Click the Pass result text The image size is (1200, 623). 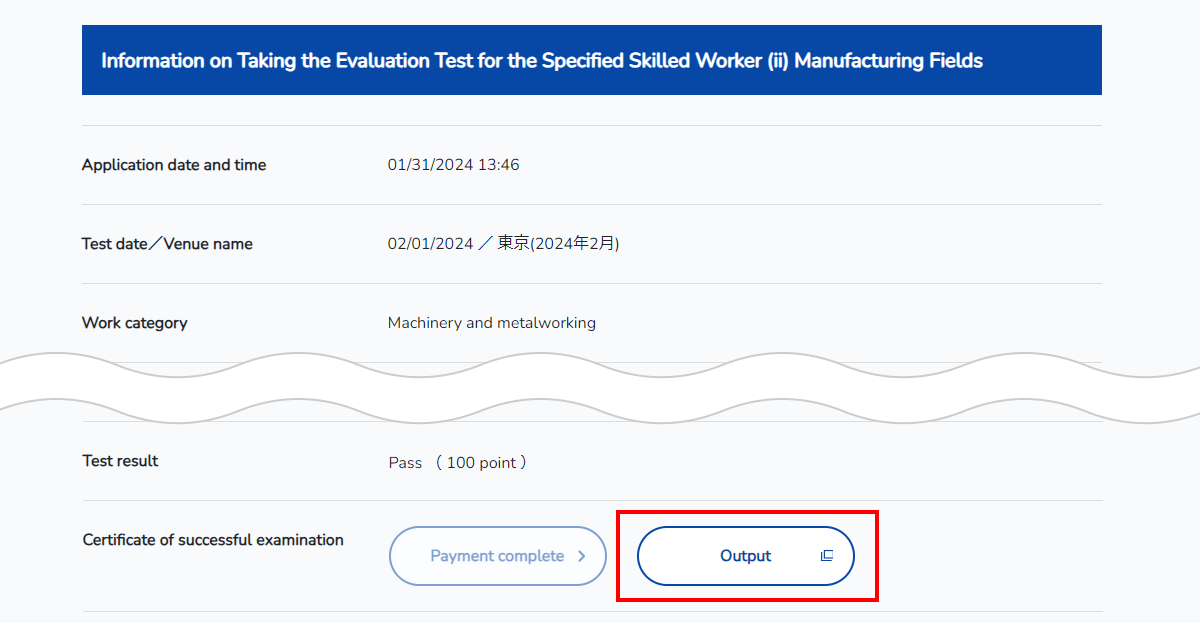coord(405,463)
